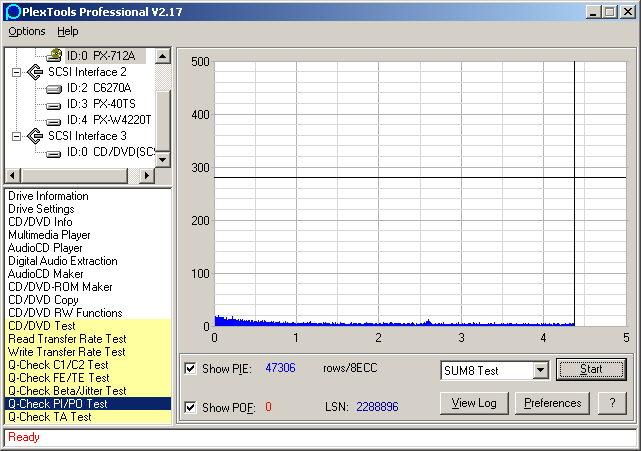Select Q-Check FE/TE Test

88,378
